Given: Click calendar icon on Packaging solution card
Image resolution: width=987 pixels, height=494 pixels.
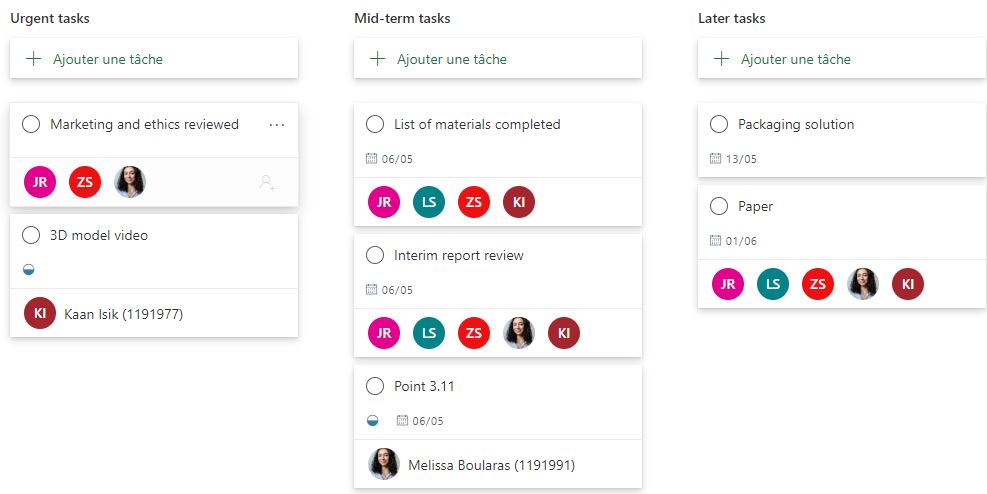Looking at the screenshot, I should point(715,158).
